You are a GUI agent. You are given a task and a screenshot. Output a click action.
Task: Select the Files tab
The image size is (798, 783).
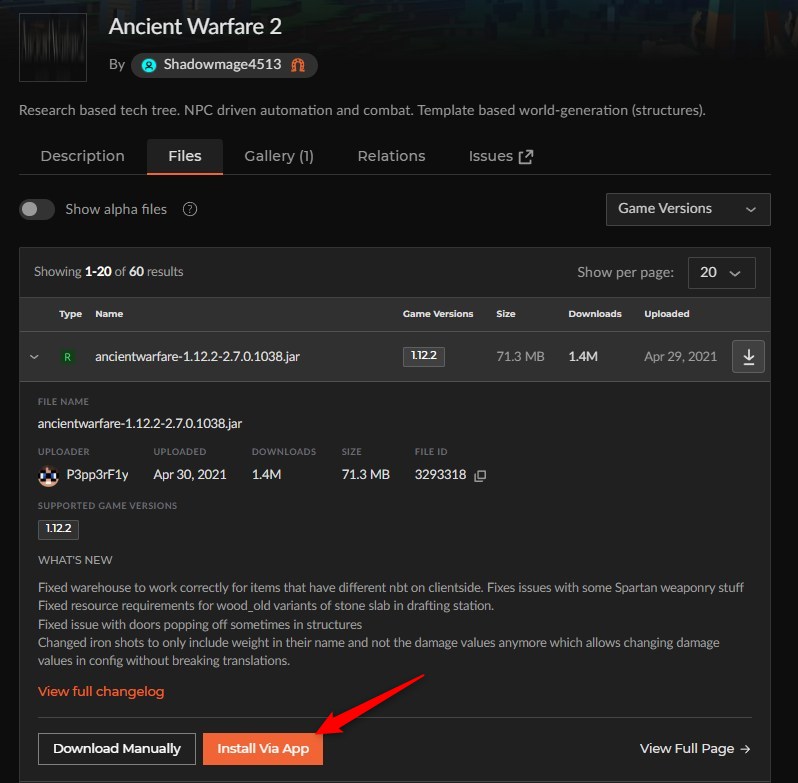(x=185, y=156)
